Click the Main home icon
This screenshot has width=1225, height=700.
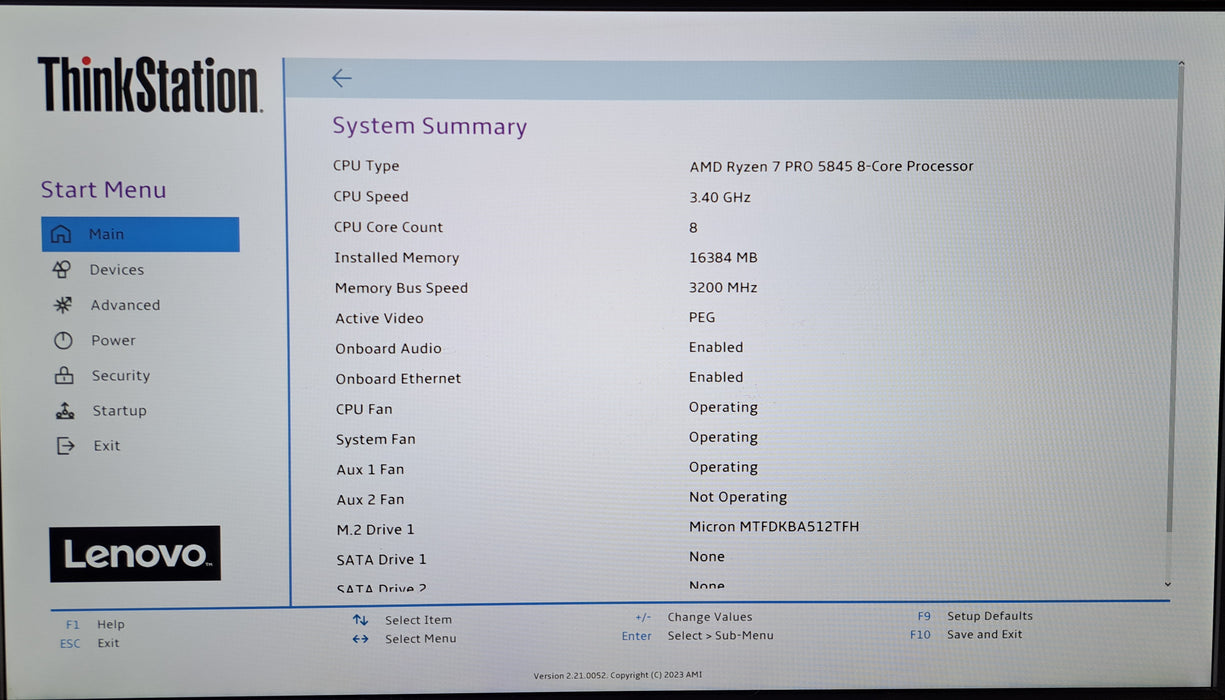click(61, 234)
